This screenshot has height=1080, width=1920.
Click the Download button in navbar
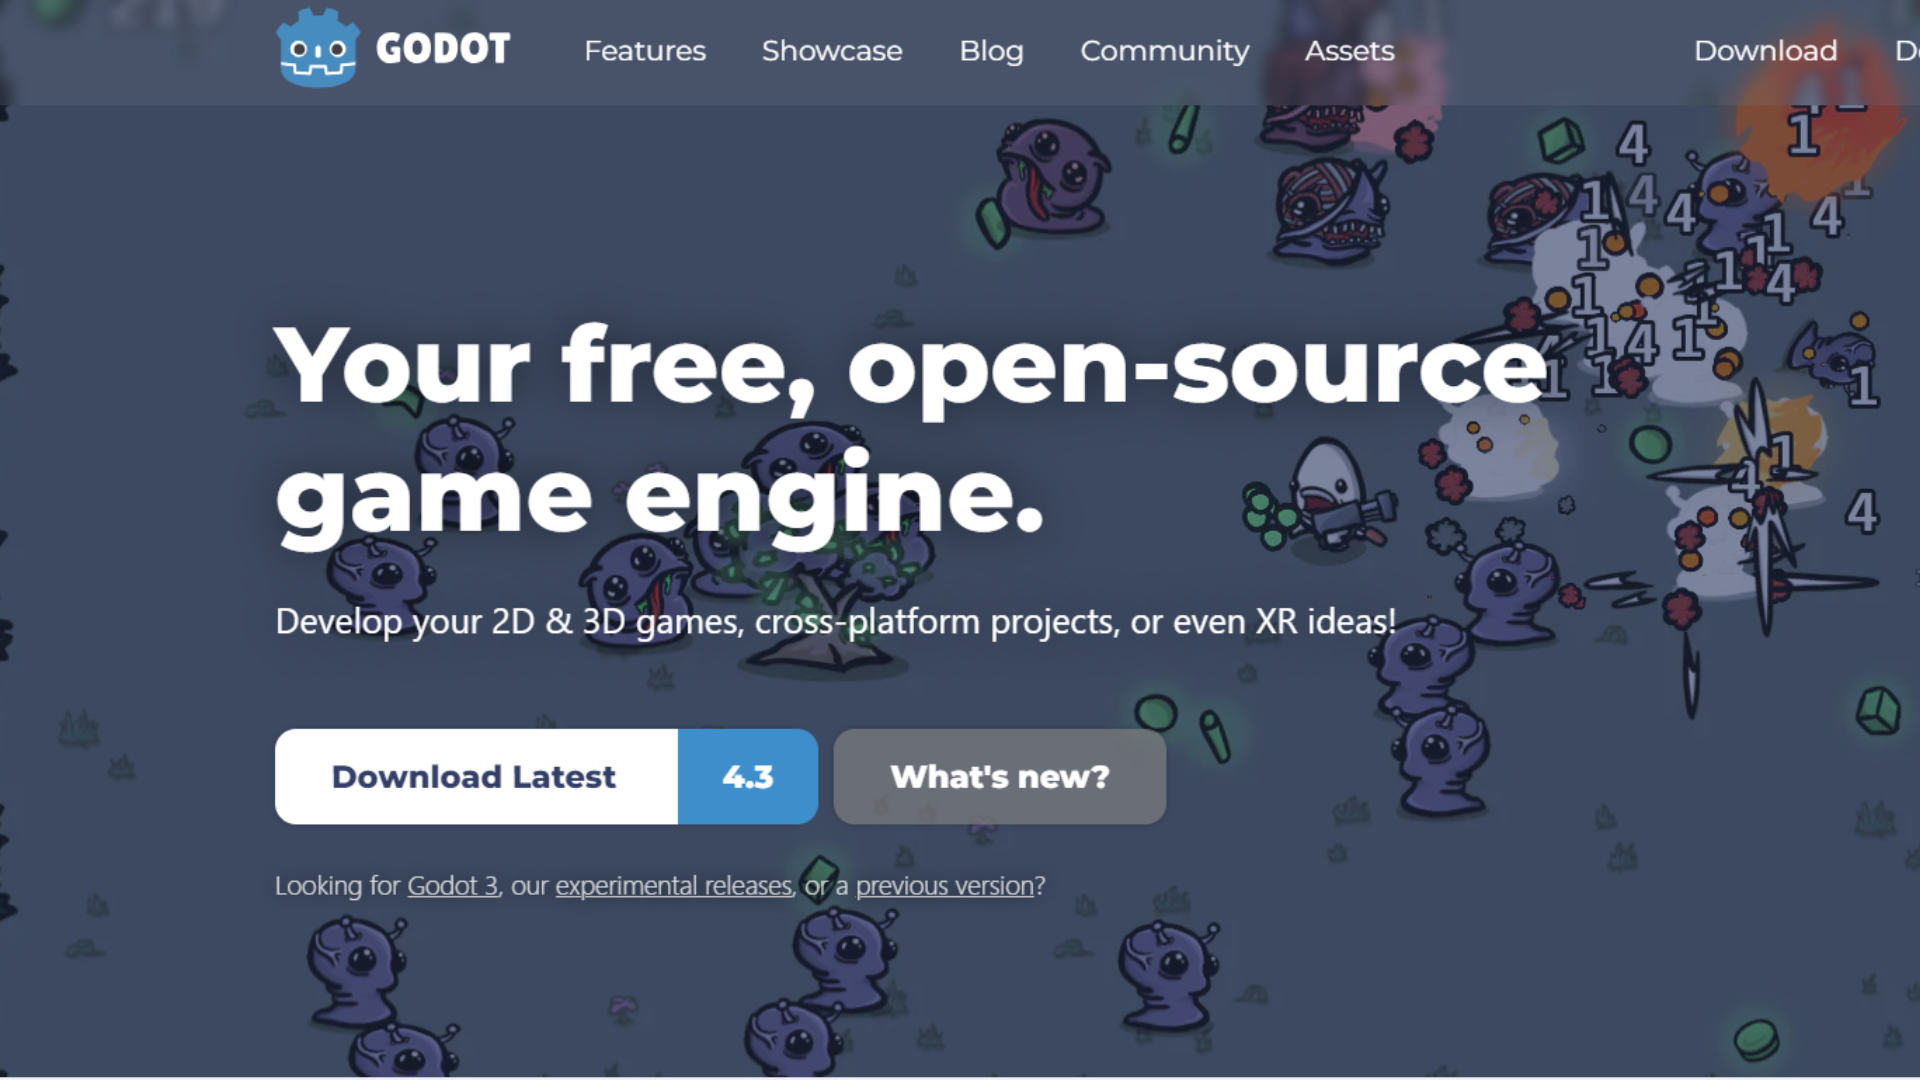1766,49
